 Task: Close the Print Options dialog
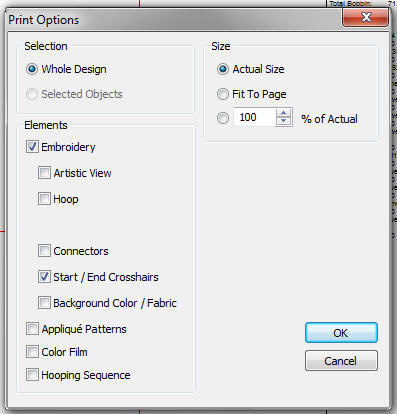(x=366, y=18)
